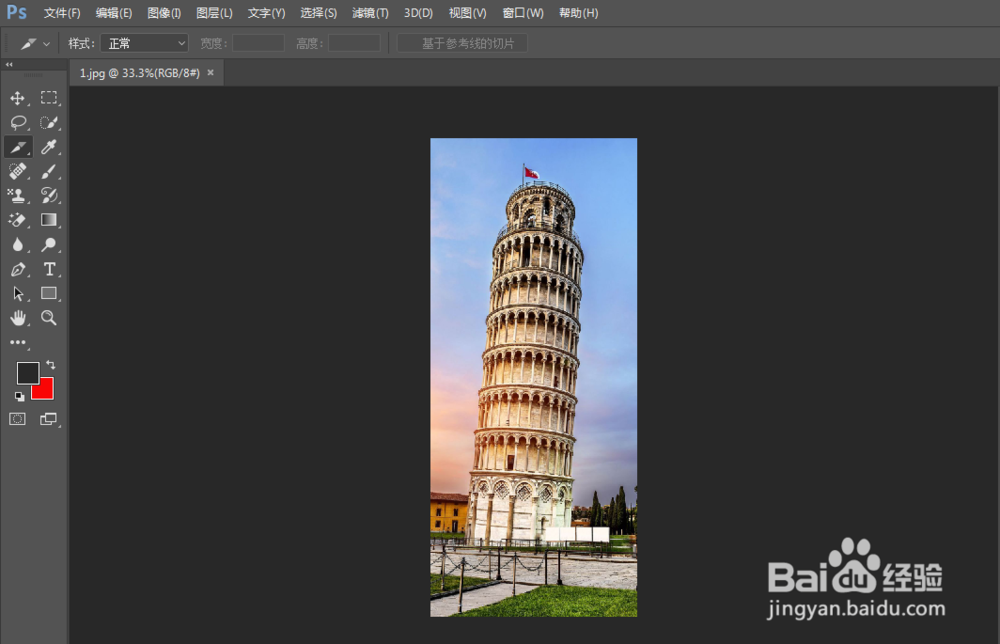Select the Hand tool
The image size is (1000, 644).
point(18,318)
